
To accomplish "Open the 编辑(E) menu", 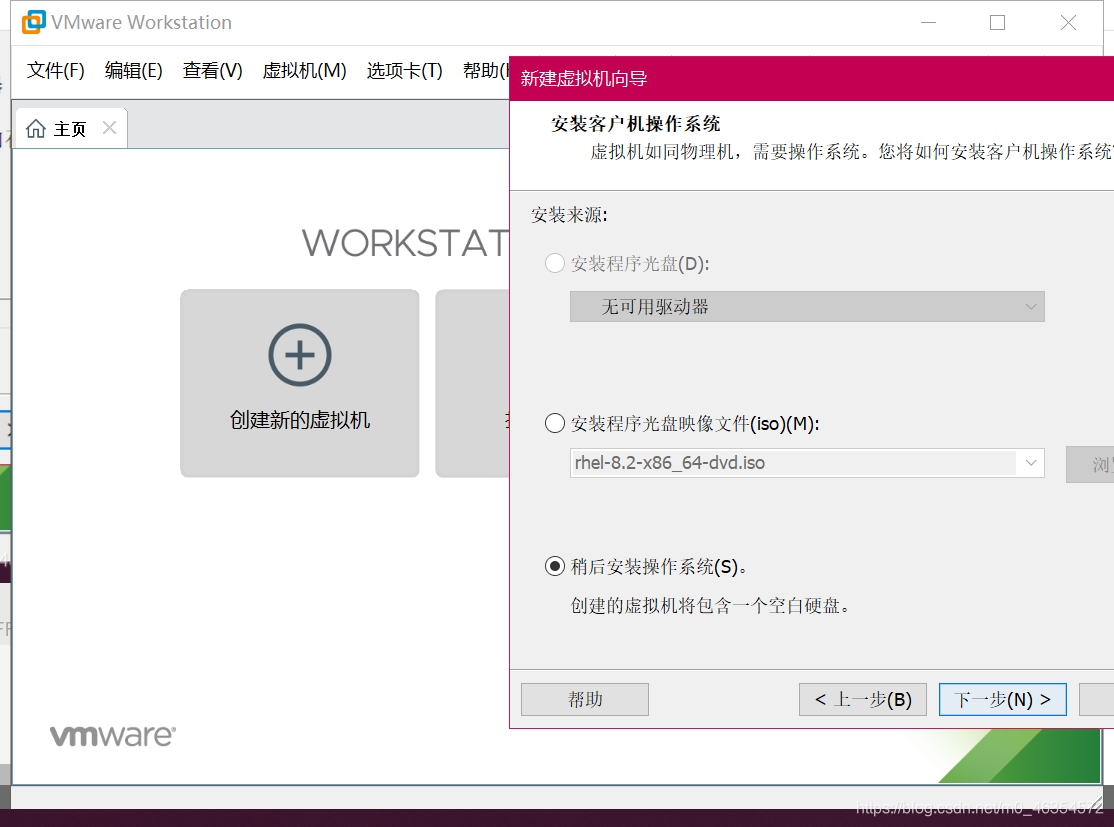I will (x=134, y=70).
